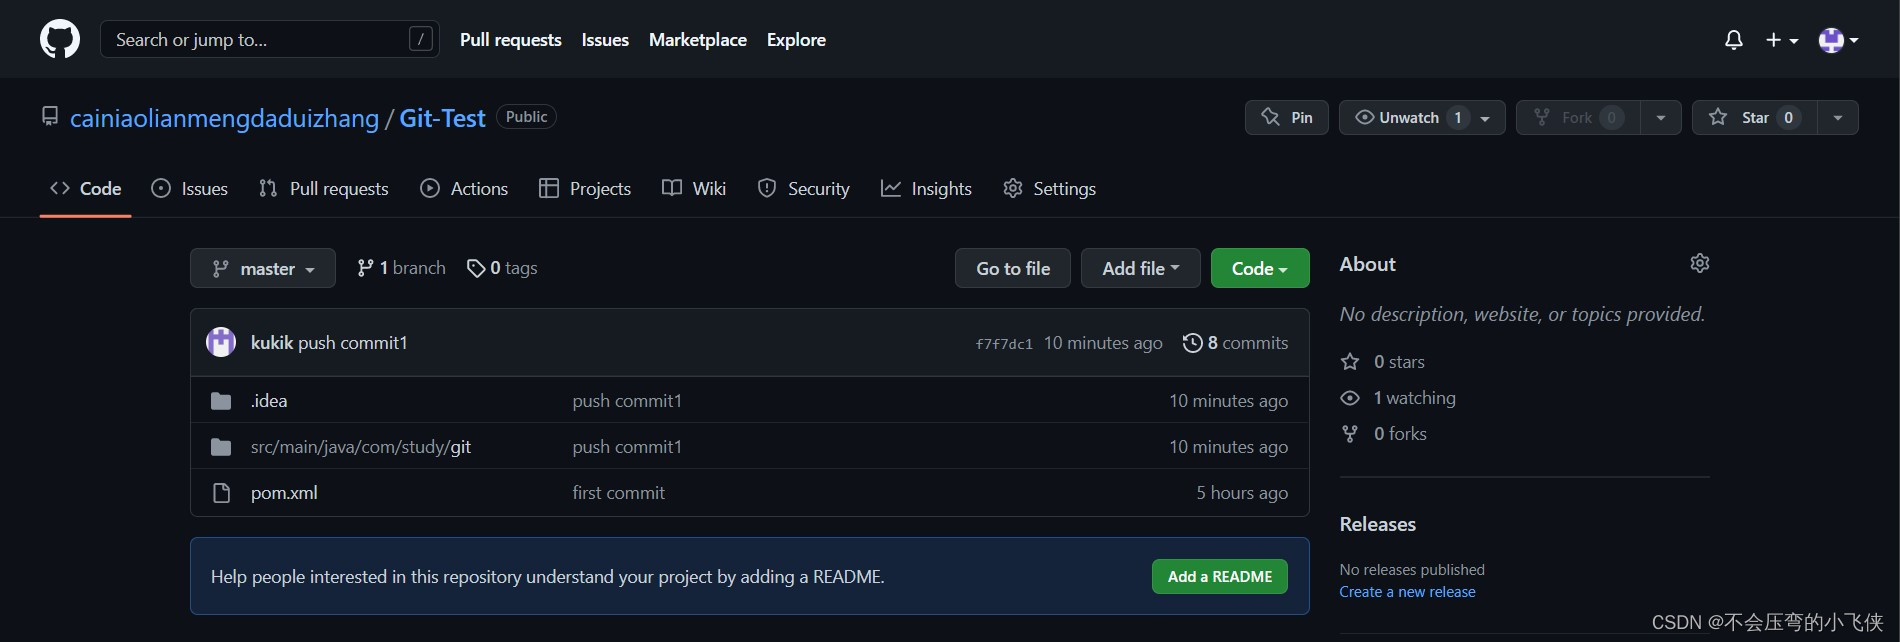View the 0 tags link

click(x=502, y=268)
